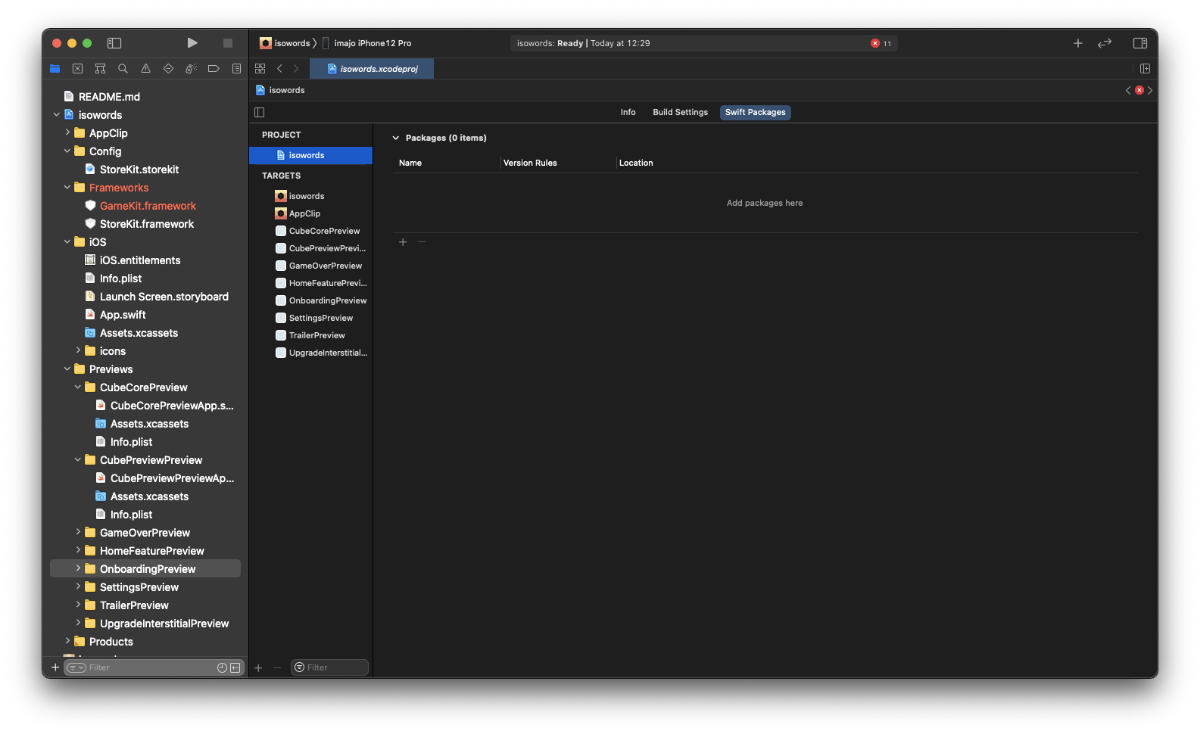Click the red issue icon in jump bar

(x=1139, y=90)
